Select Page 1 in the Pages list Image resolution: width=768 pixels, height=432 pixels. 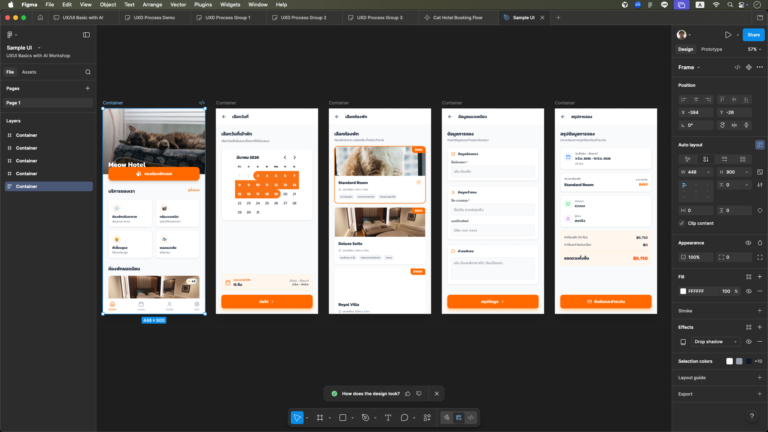click(14, 103)
